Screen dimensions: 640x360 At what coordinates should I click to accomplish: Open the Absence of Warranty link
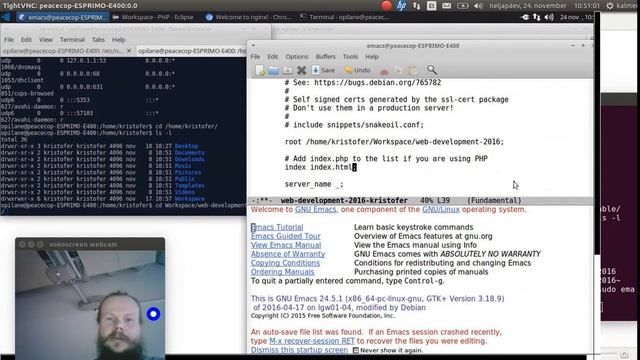click(288, 254)
